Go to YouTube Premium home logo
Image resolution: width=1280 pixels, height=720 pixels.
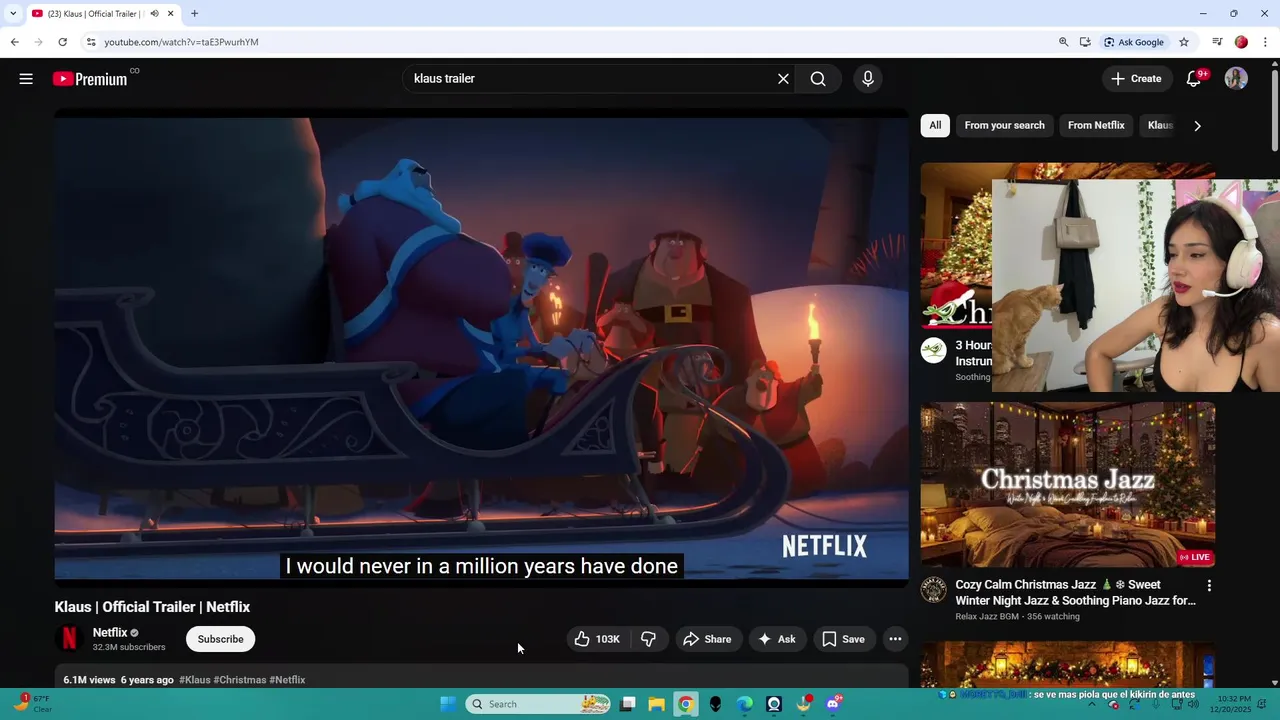(90, 79)
